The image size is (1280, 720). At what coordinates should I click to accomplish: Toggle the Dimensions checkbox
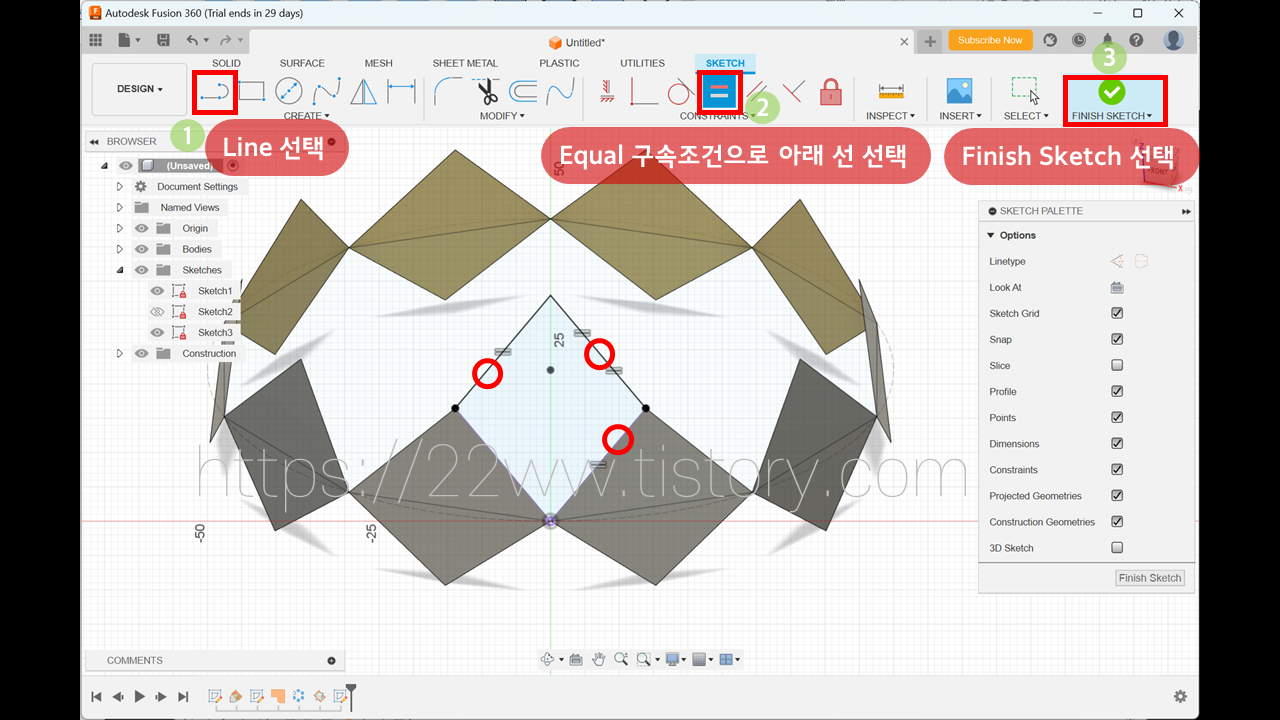click(x=1117, y=443)
